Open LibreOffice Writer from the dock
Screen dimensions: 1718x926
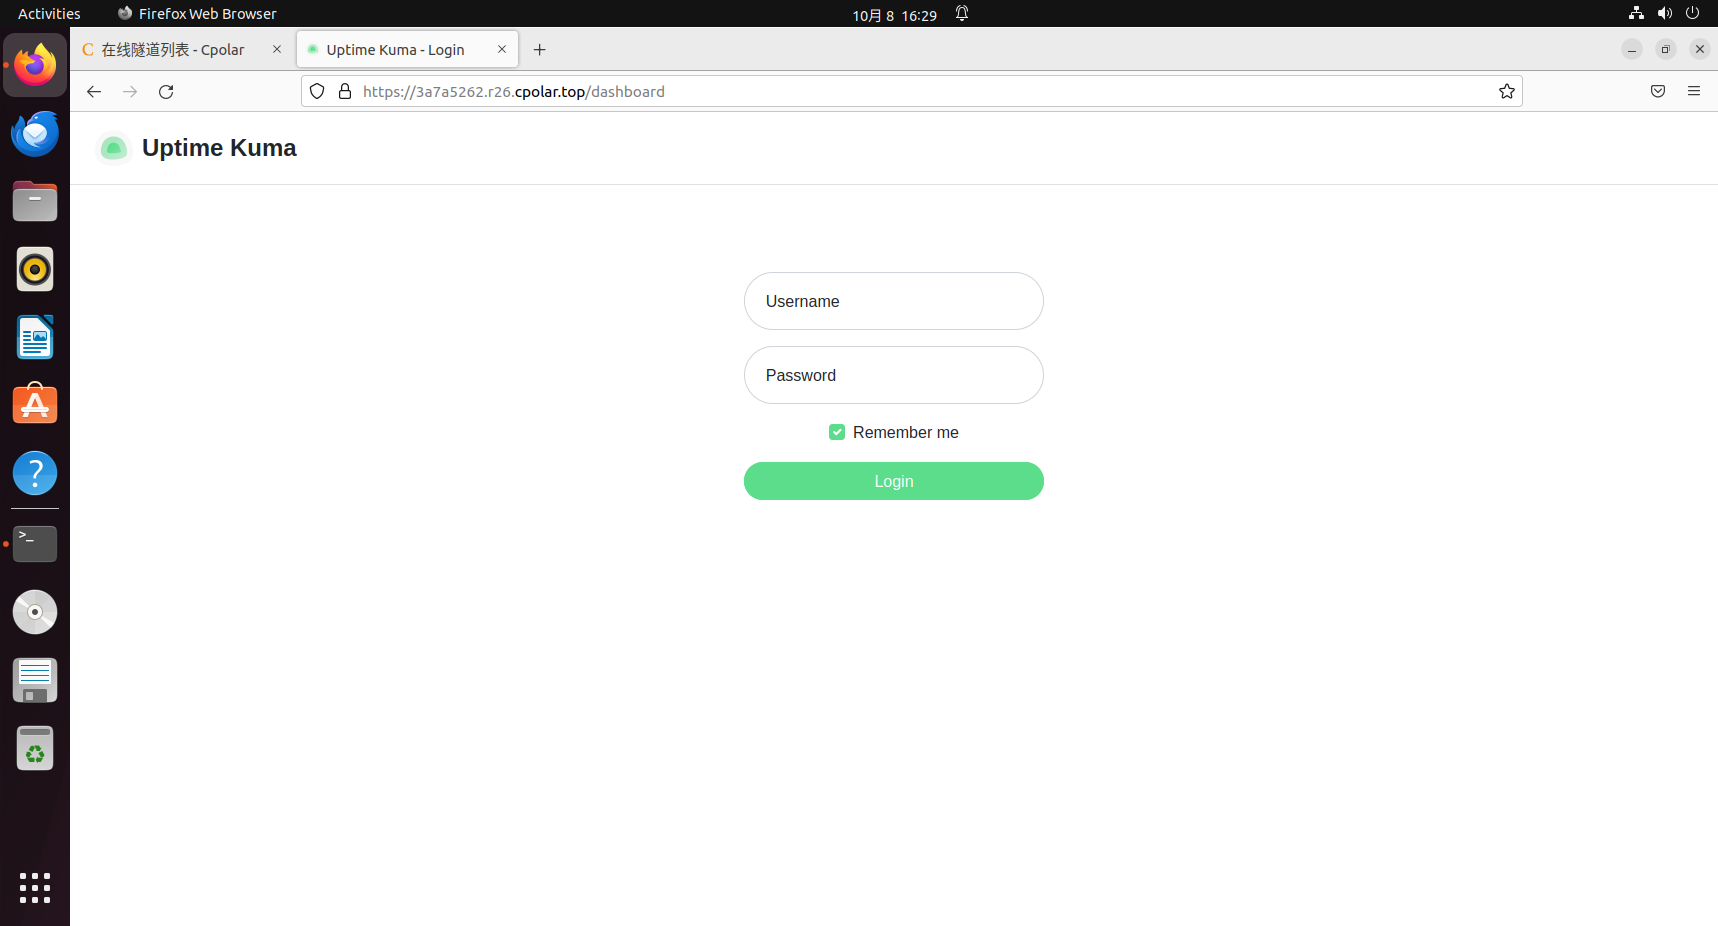tap(35, 337)
